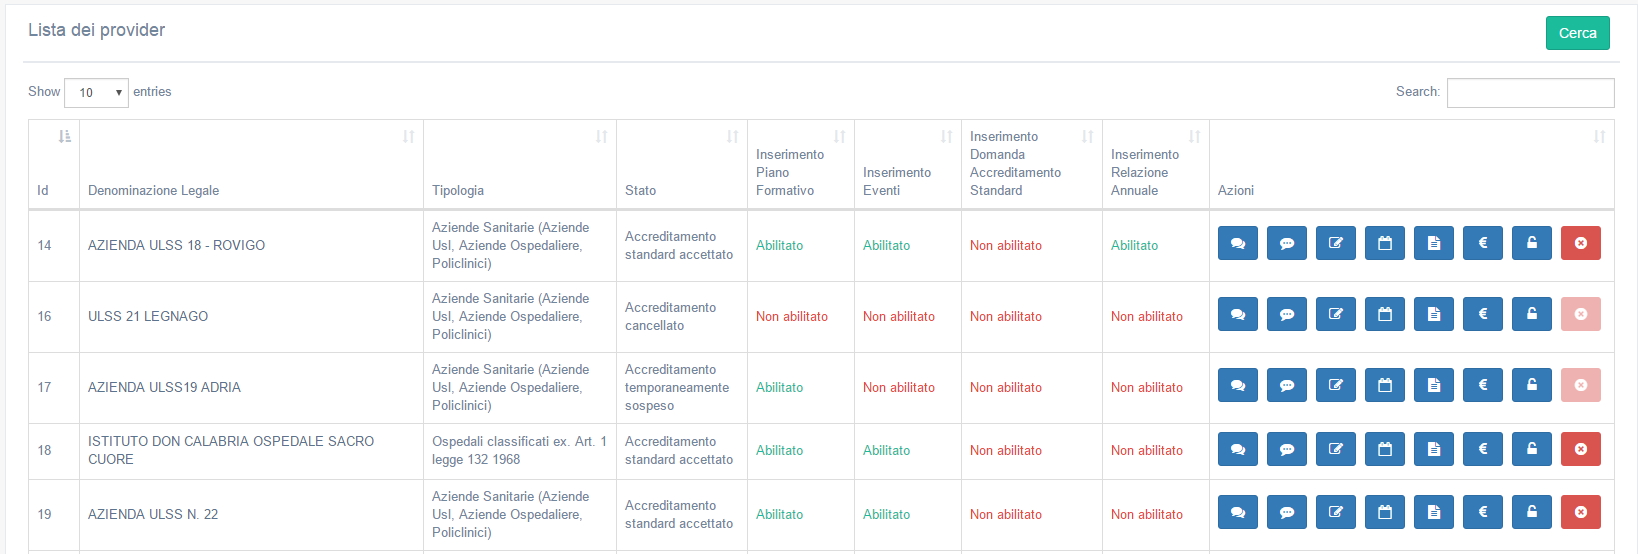Click euro icon in AZIENDA ULSS19 ADRIA row
1638x554 pixels.
(x=1482, y=385)
